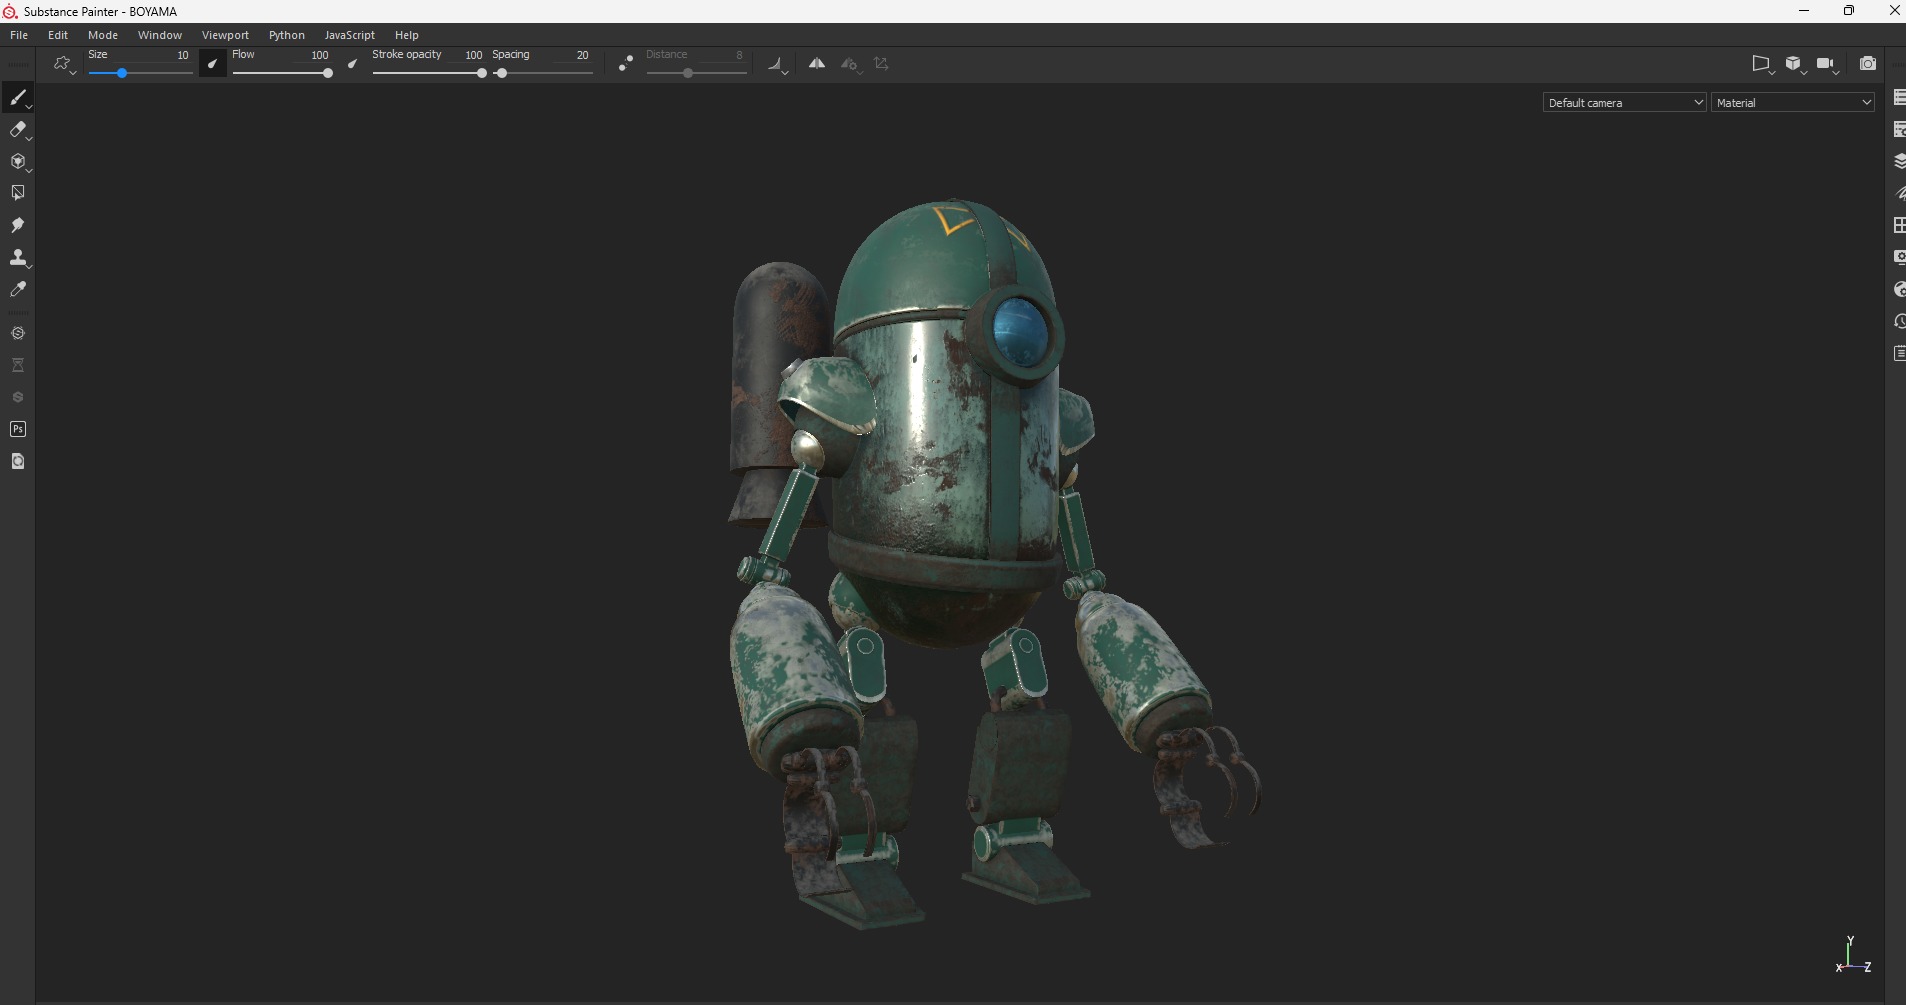Open the Python menu
This screenshot has width=1906, height=1005.
point(287,35)
